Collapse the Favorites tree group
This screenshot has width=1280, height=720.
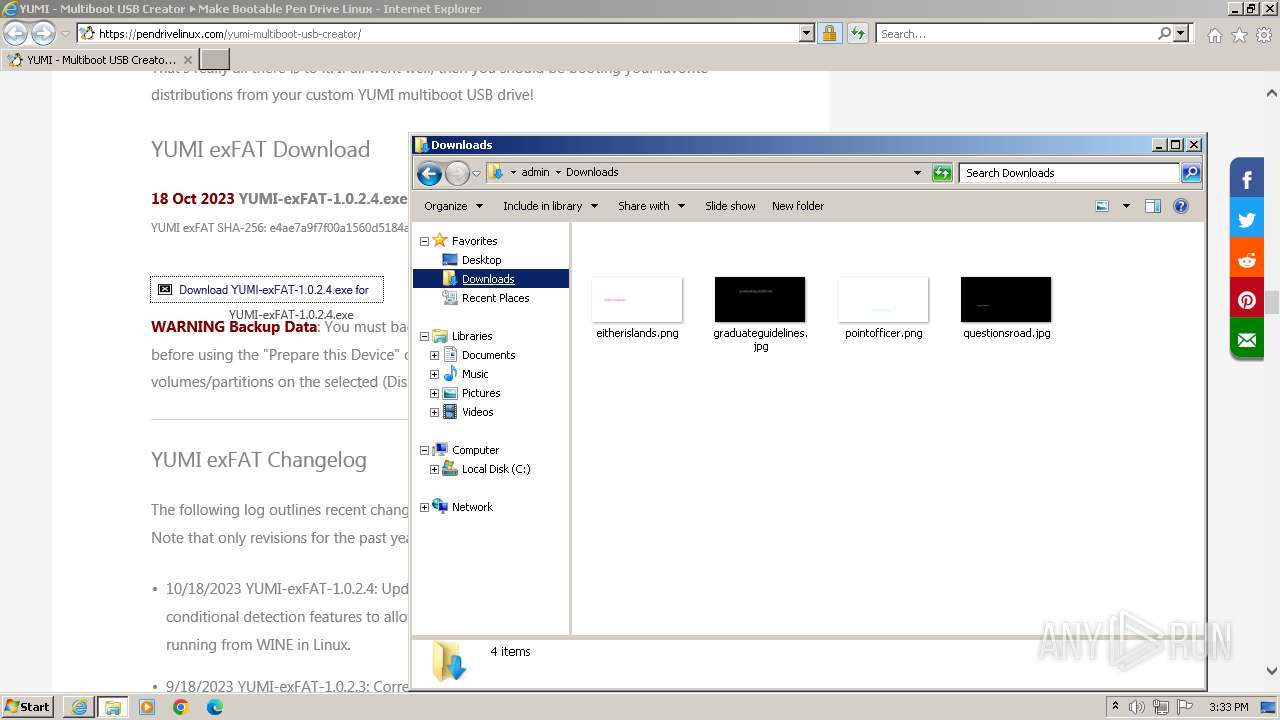click(x=424, y=241)
